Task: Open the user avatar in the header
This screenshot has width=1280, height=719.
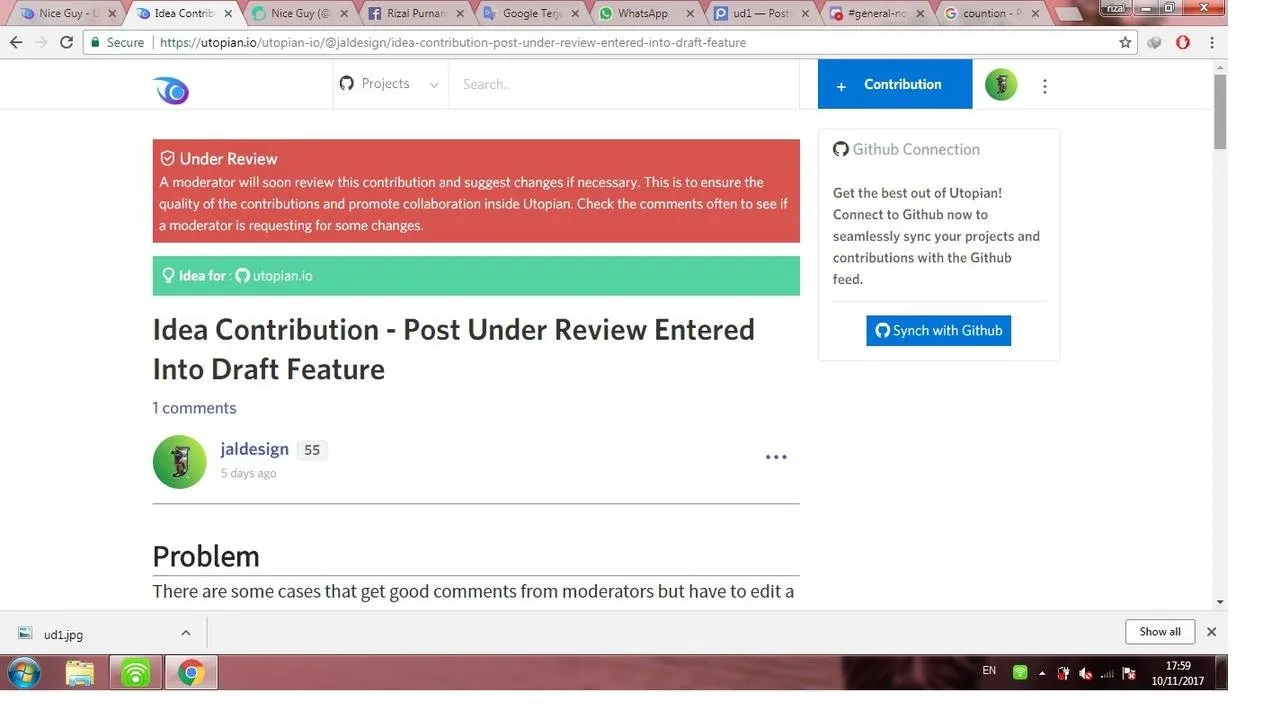Action: [1001, 85]
